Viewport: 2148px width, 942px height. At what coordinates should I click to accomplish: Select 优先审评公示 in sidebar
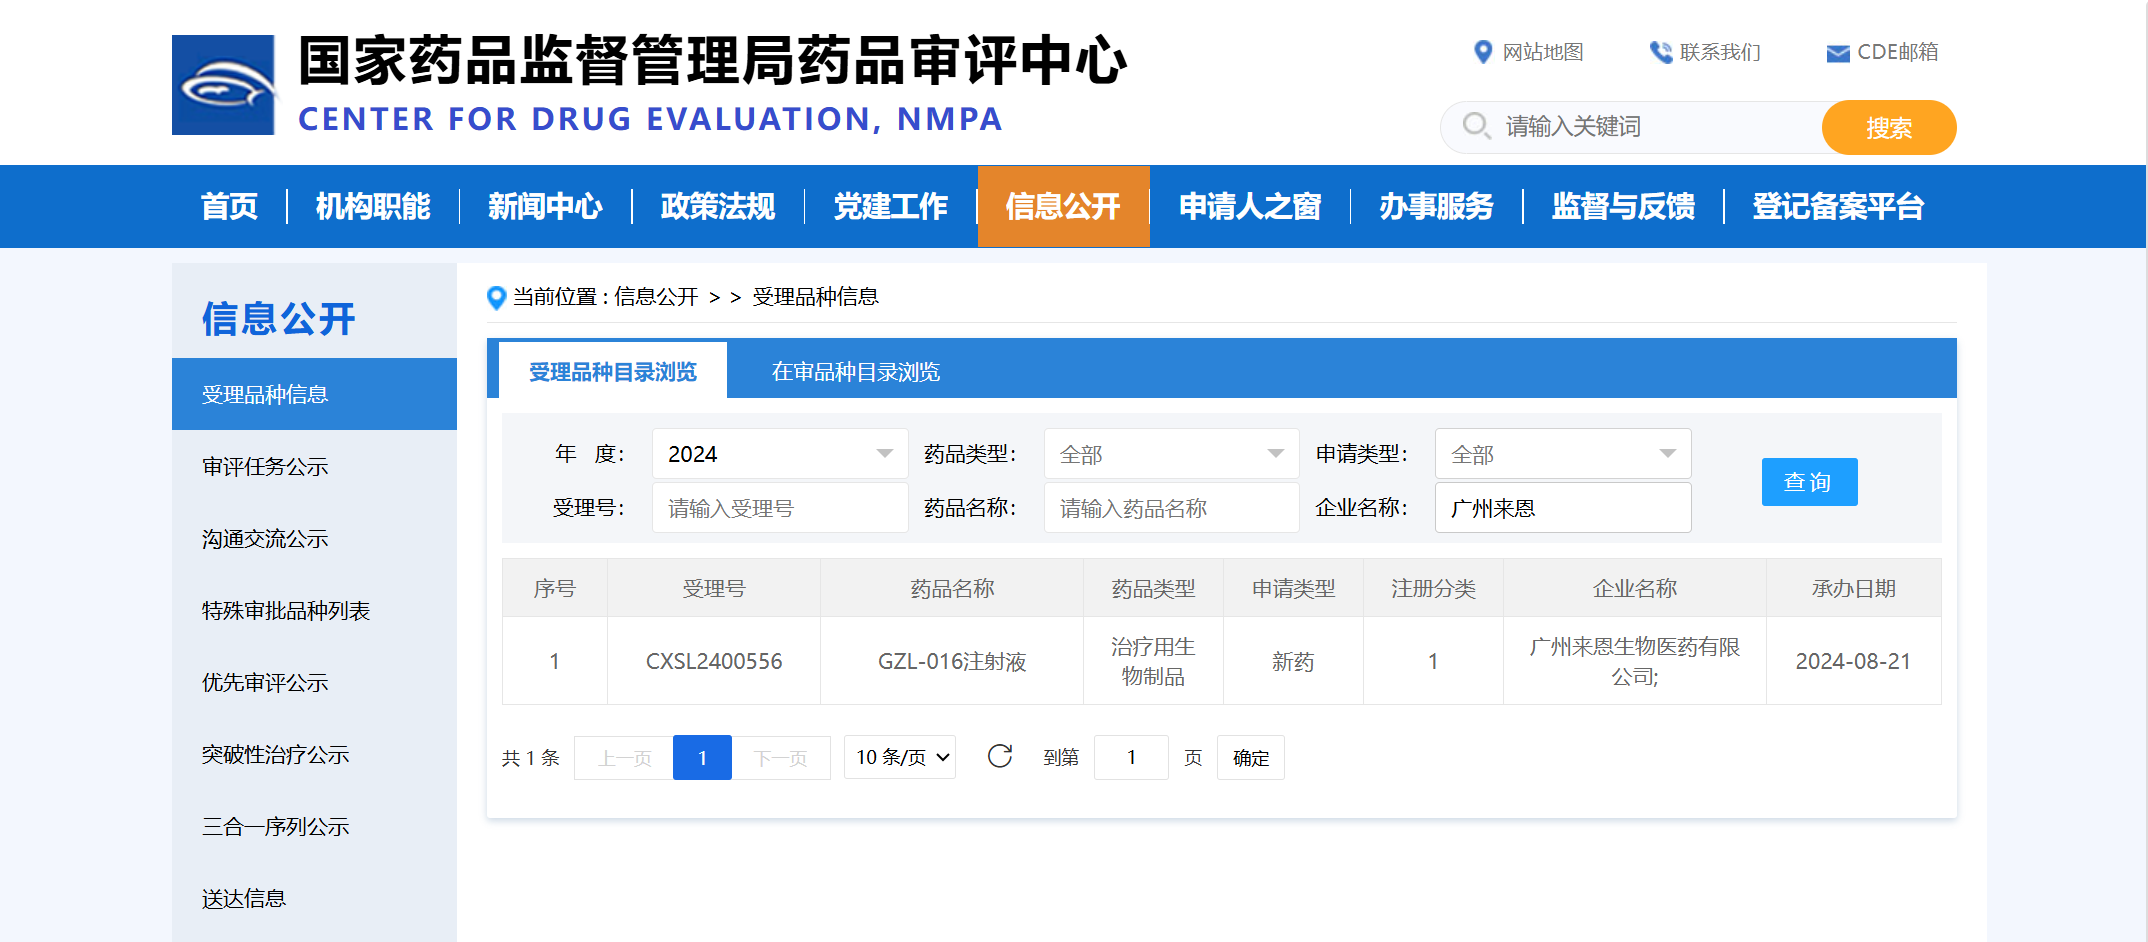pos(314,682)
